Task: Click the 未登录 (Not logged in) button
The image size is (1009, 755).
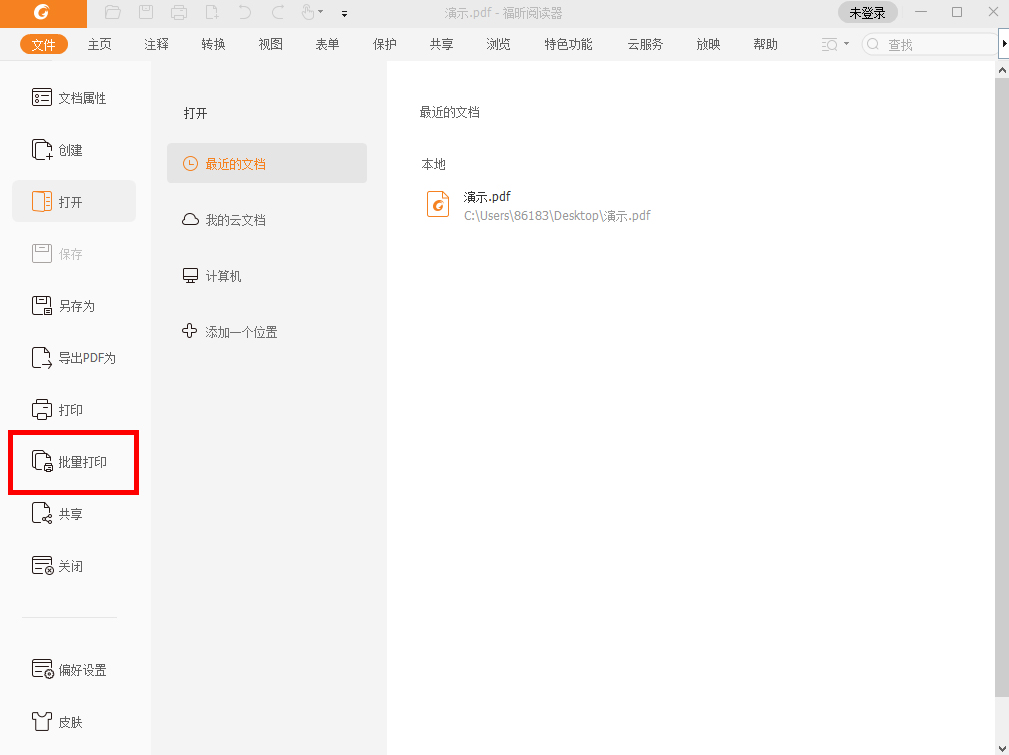Action: (866, 13)
